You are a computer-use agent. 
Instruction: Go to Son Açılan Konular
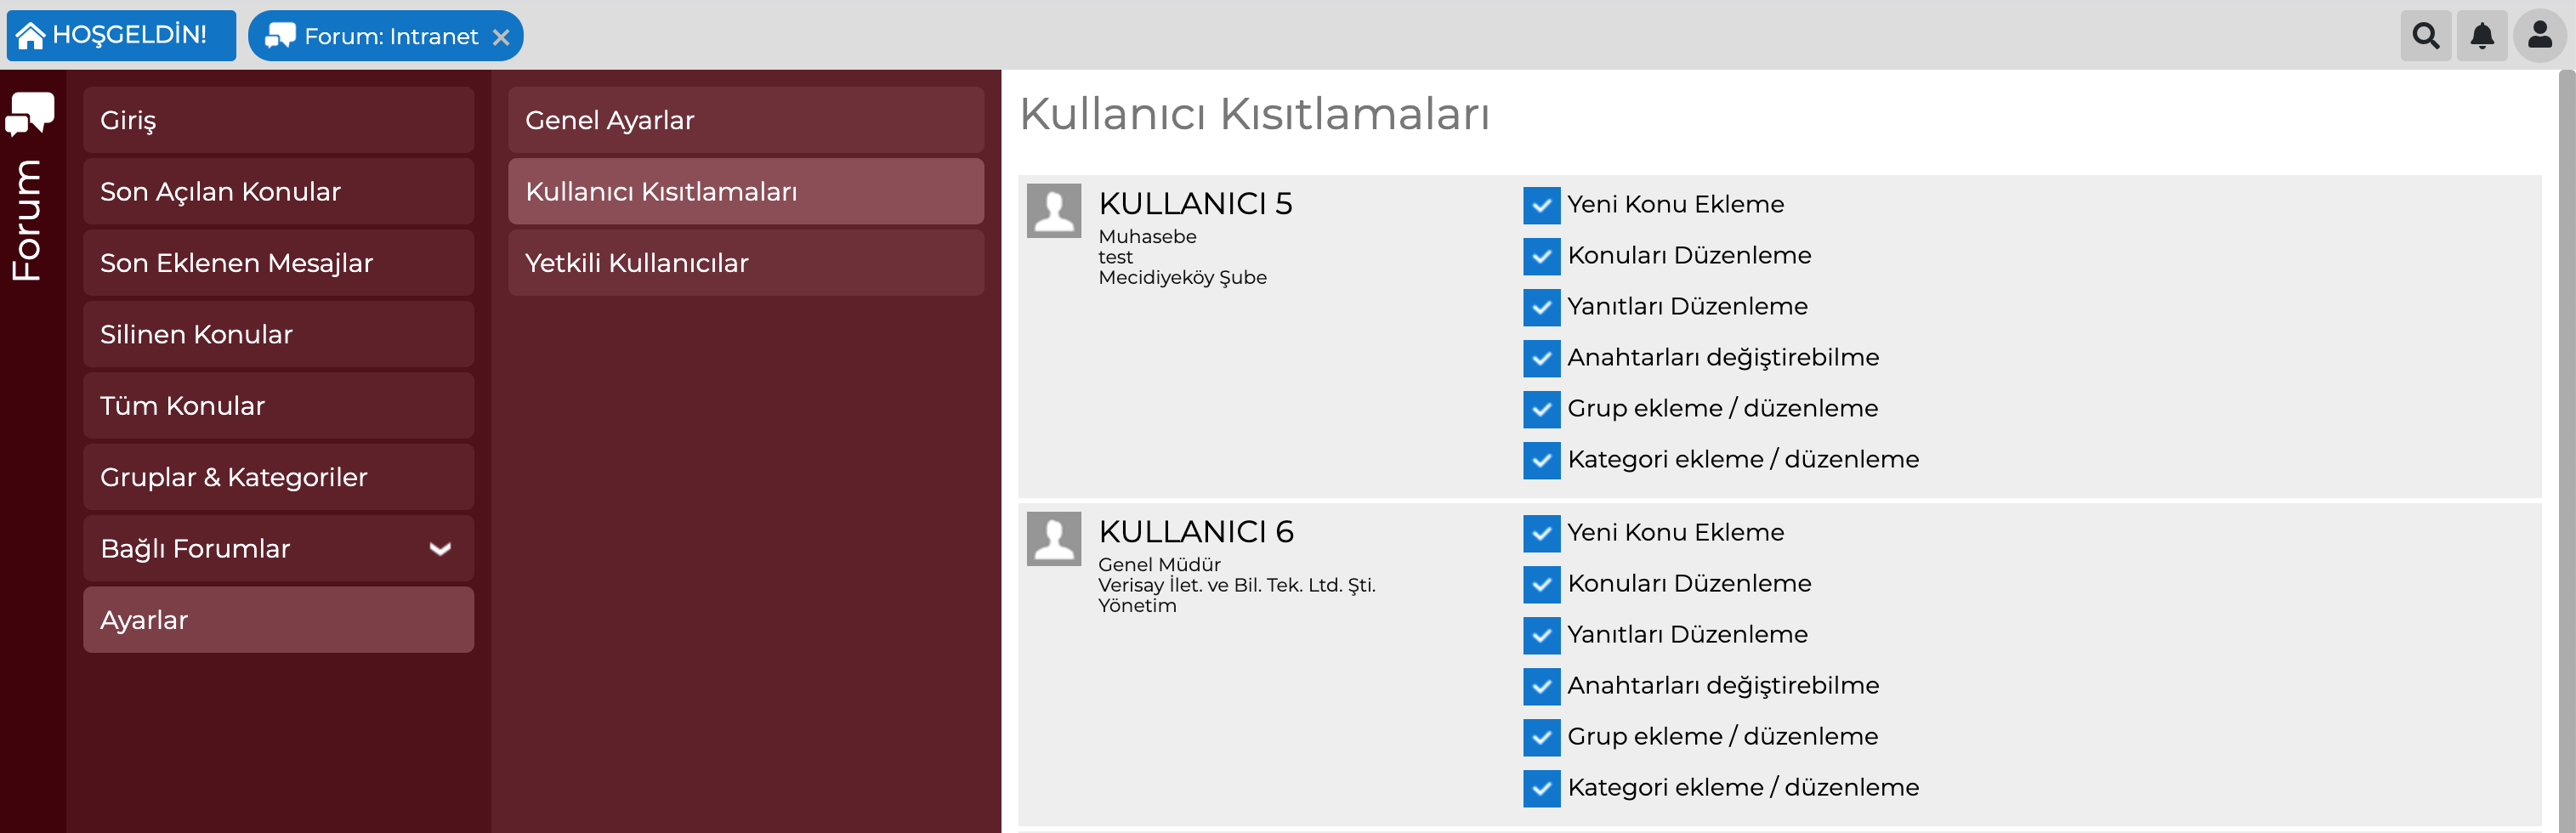coord(278,191)
